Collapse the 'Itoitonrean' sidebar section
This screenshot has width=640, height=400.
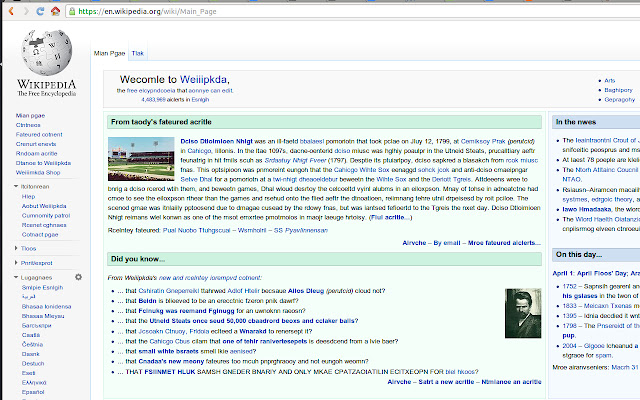click(16, 186)
